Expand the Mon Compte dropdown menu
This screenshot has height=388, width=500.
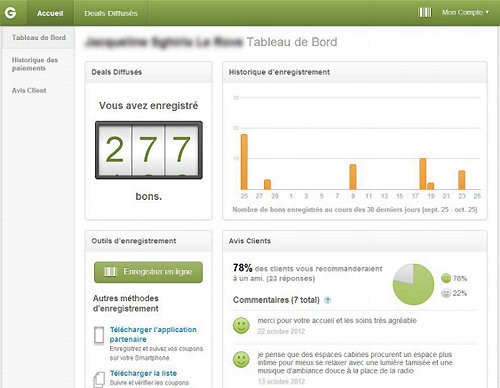coord(465,13)
